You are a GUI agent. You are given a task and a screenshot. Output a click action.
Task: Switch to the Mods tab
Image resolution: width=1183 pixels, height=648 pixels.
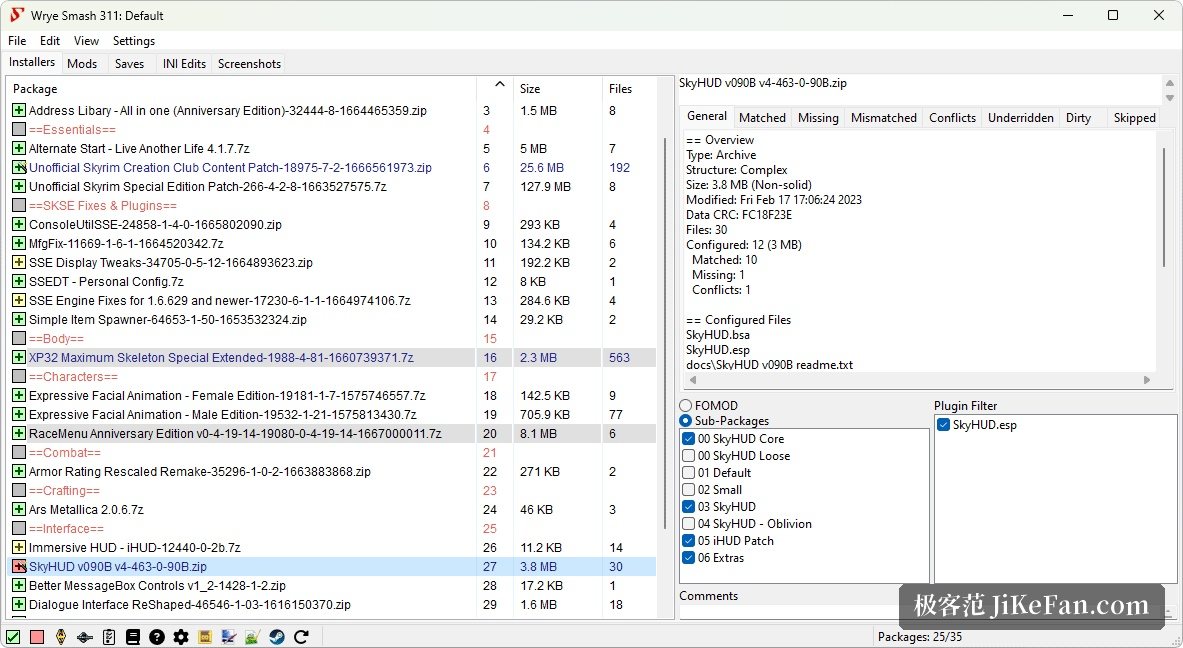[x=82, y=64]
